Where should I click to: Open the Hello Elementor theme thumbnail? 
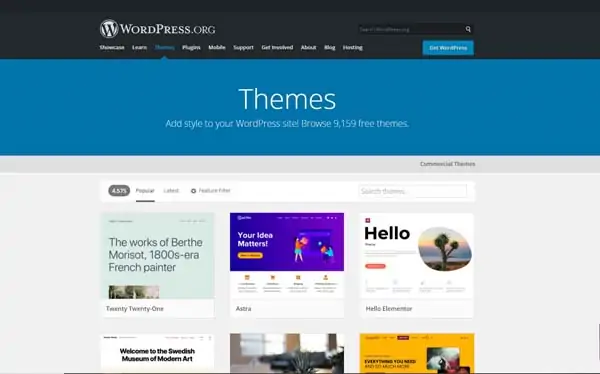417,256
